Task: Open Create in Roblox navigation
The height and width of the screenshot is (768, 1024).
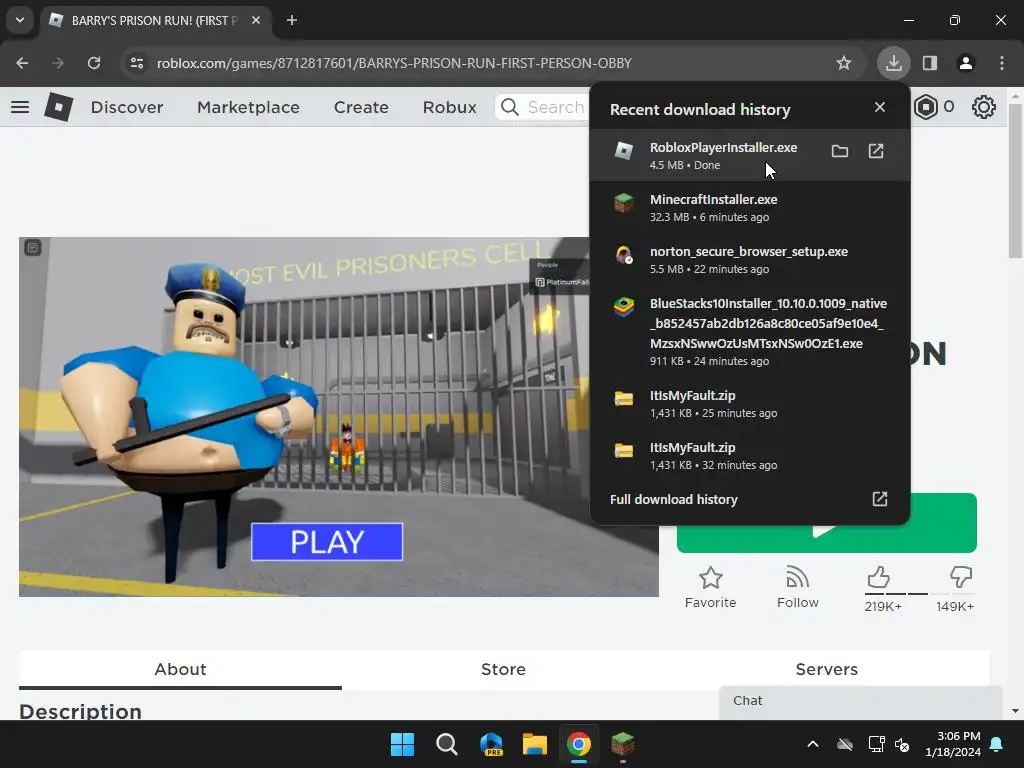Action: coord(361,107)
